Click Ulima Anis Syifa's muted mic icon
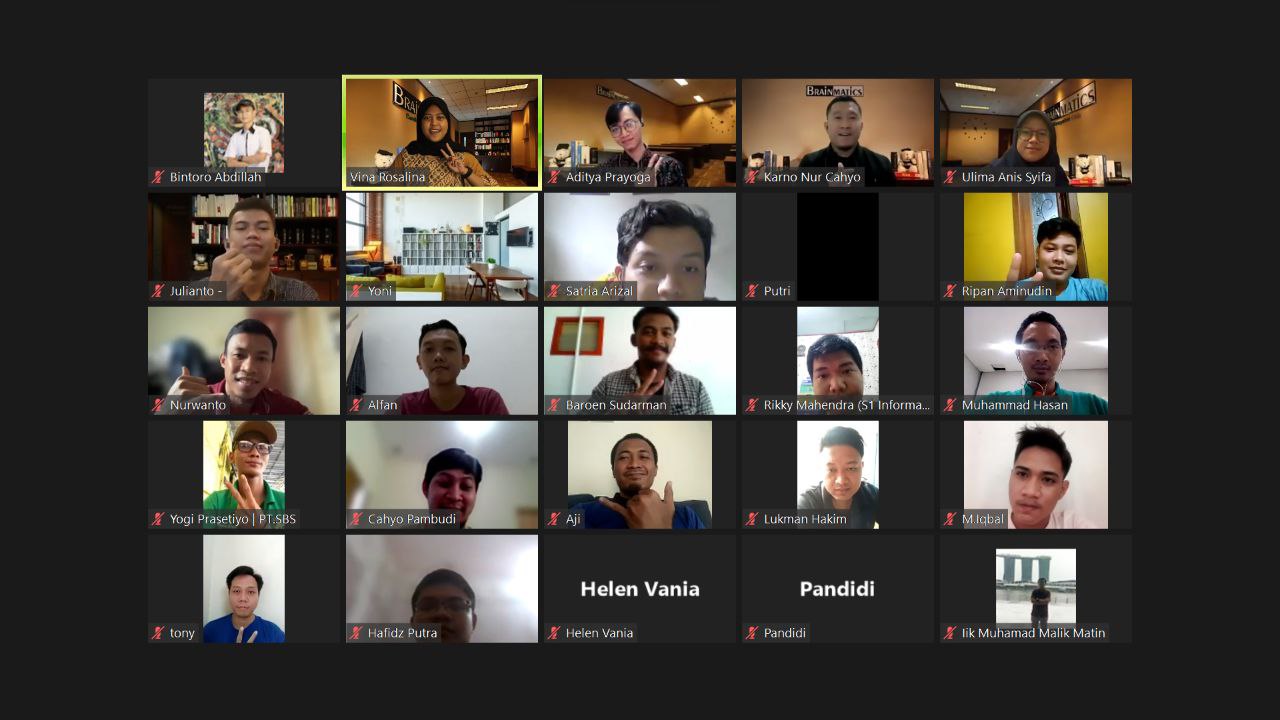This screenshot has height=720, width=1280. [950, 177]
